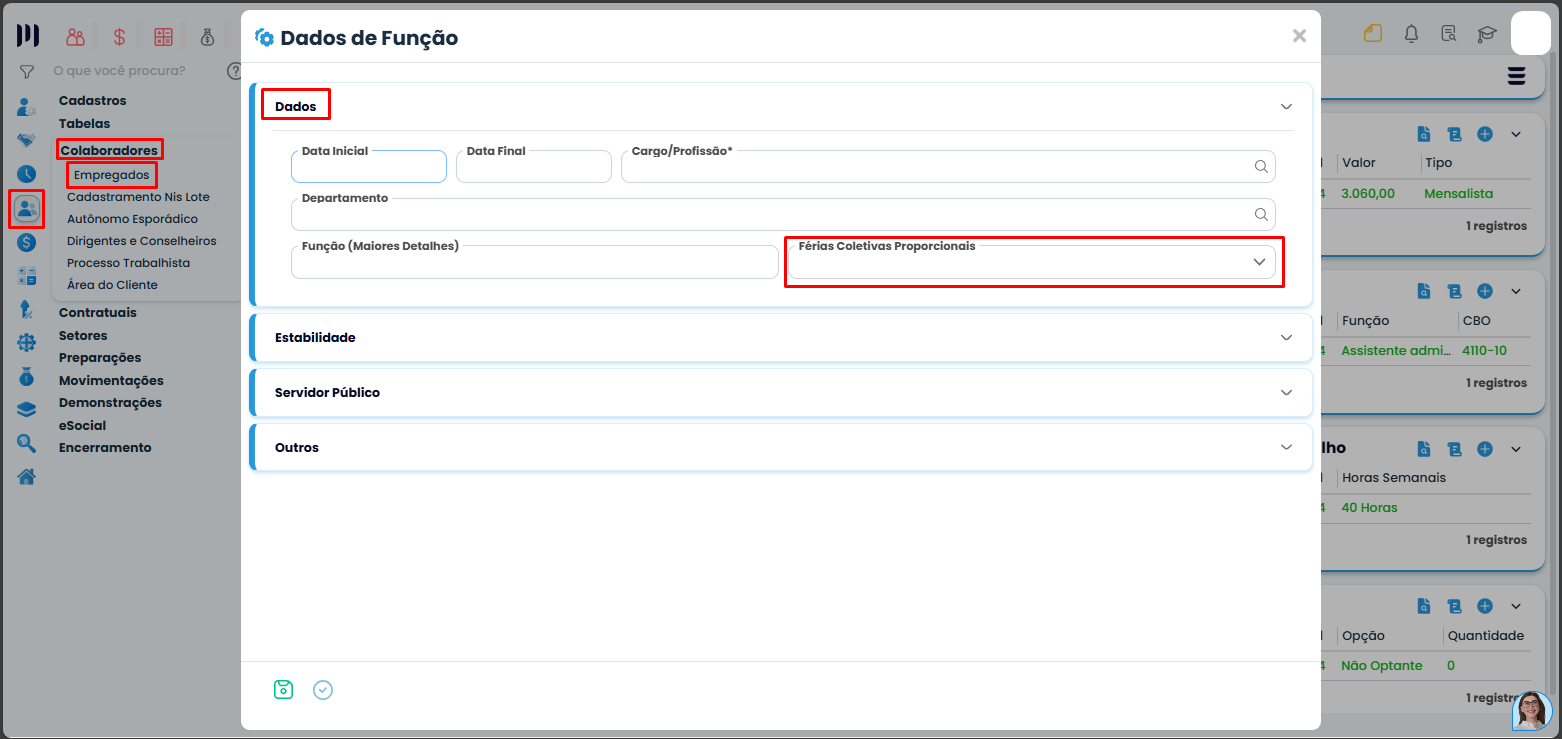This screenshot has width=1562, height=739.
Task: Open the Movimentações menu
Action: [x=111, y=381]
